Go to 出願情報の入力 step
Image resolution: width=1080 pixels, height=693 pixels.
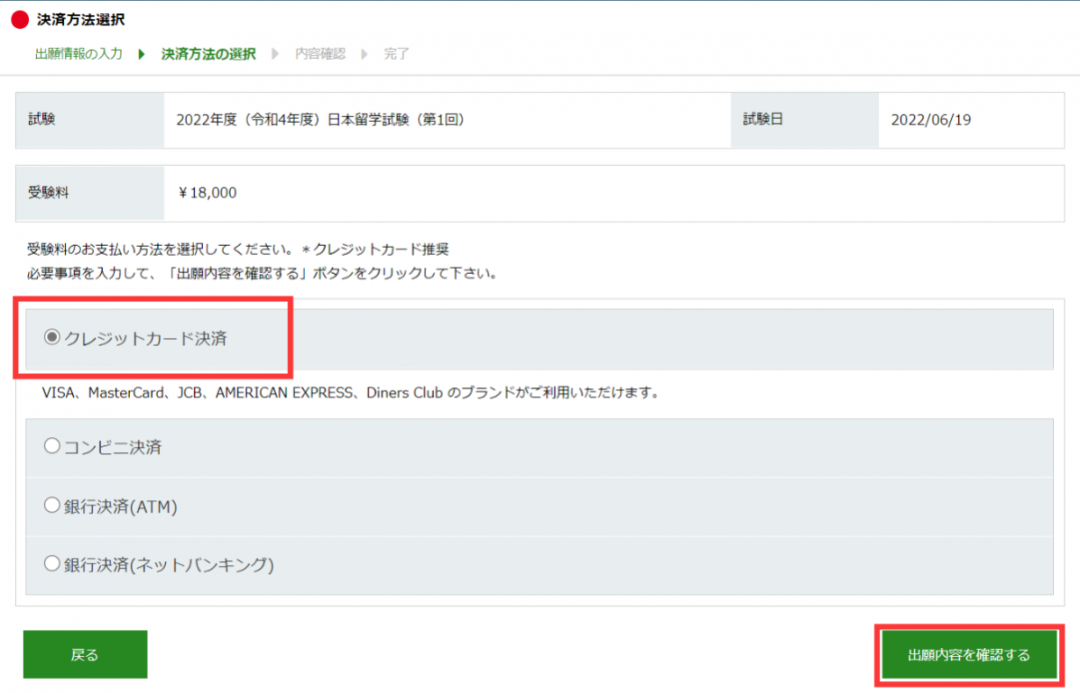(x=79, y=54)
